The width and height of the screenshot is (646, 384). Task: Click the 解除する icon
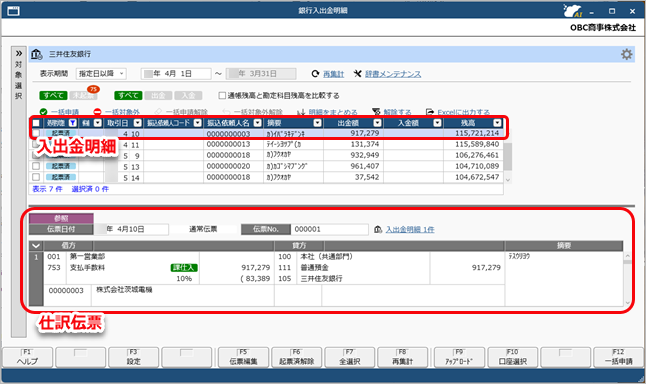click(x=376, y=112)
